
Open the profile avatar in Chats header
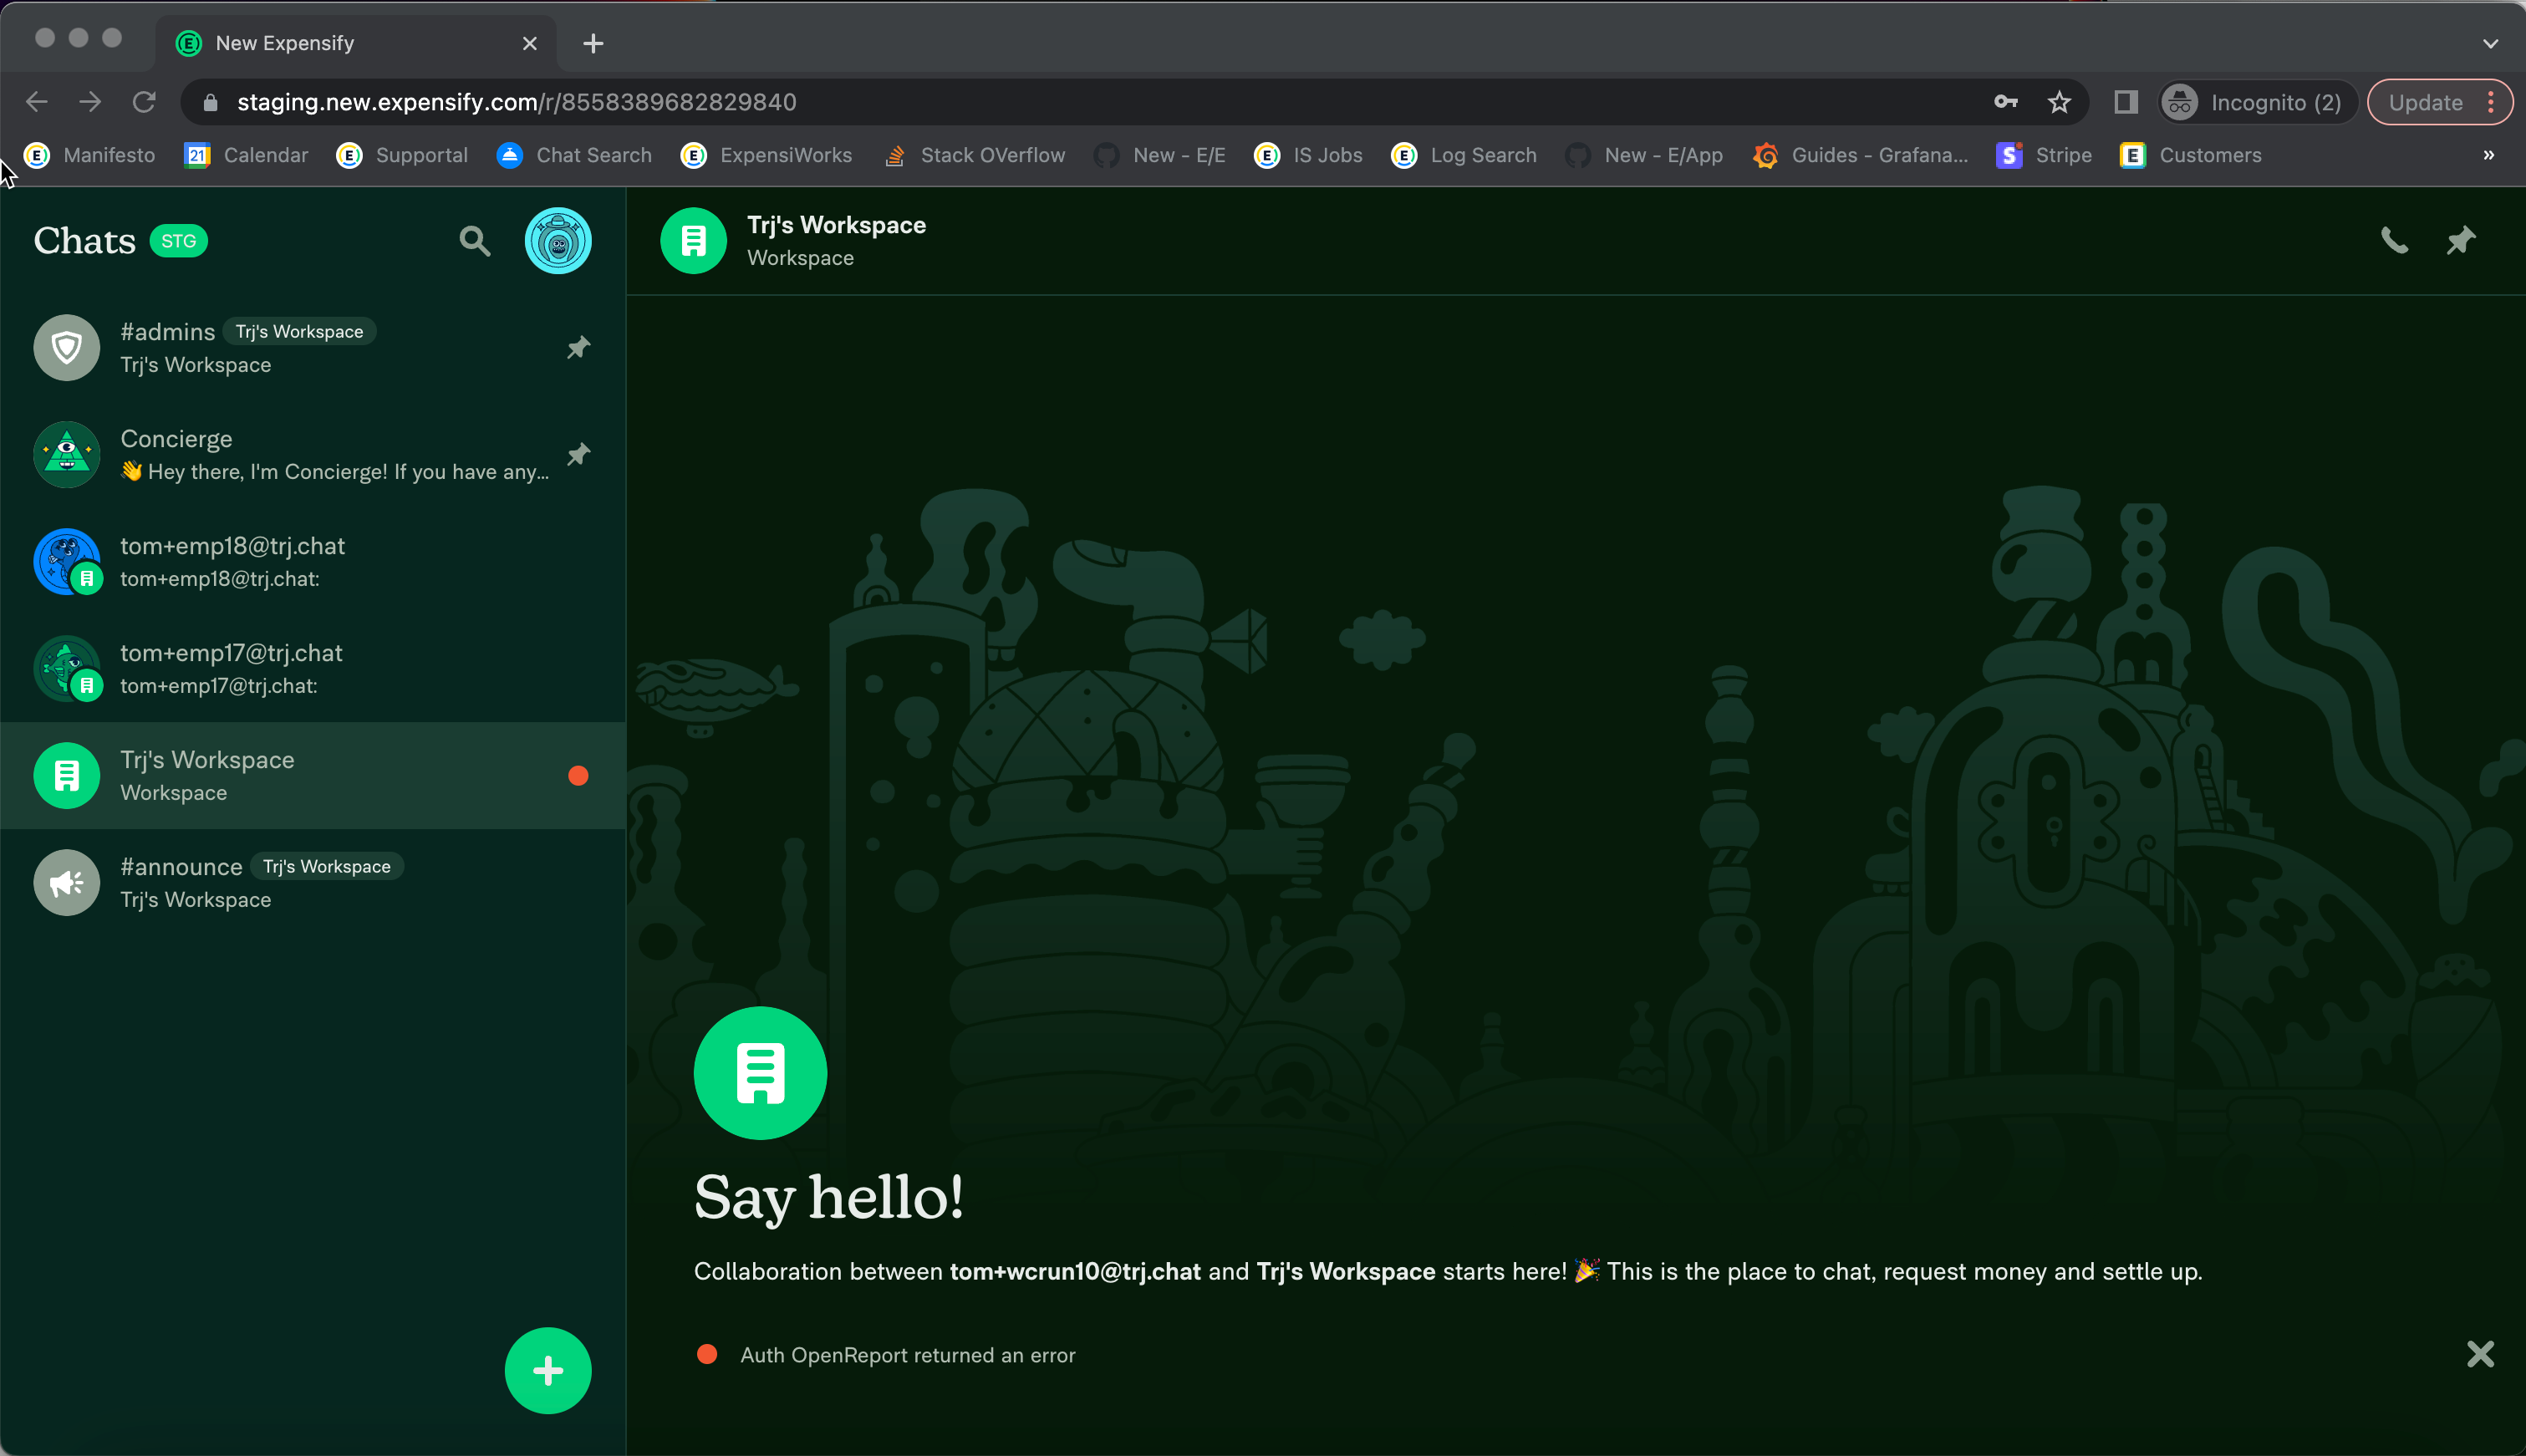pos(558,241)
